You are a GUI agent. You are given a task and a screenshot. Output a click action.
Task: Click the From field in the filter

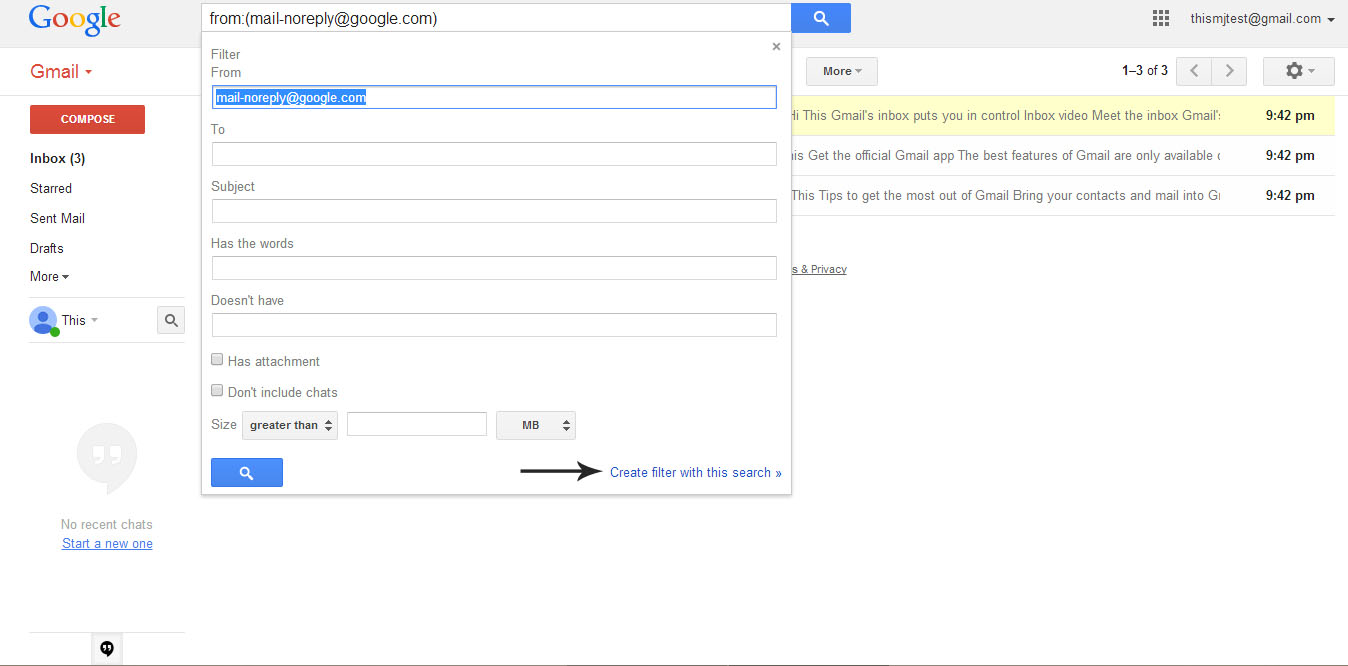pos(494,97)
